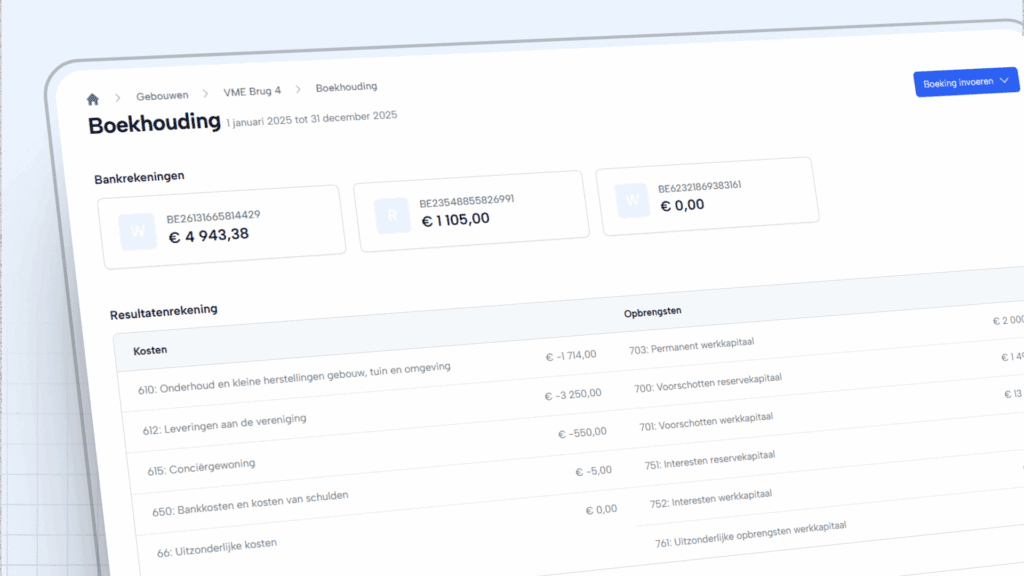This screenshot has width=1024, height=576.
Task: Open the VME Brug 4 breadcrumb
Action: [x=252, y=91]
